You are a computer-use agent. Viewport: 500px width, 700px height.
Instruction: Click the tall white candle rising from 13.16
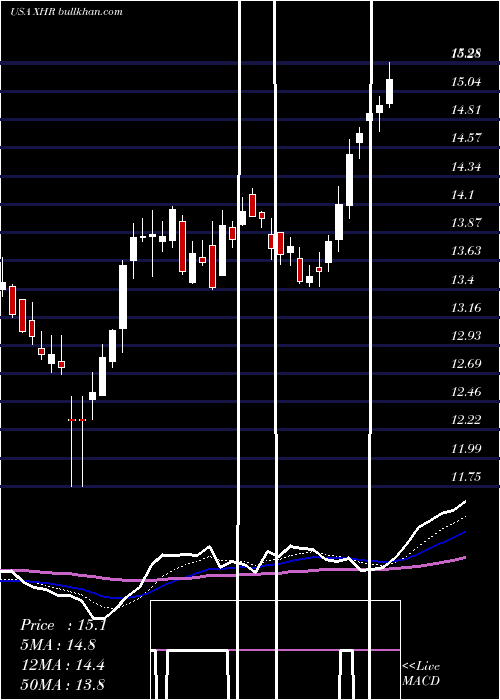coord(123,297)
